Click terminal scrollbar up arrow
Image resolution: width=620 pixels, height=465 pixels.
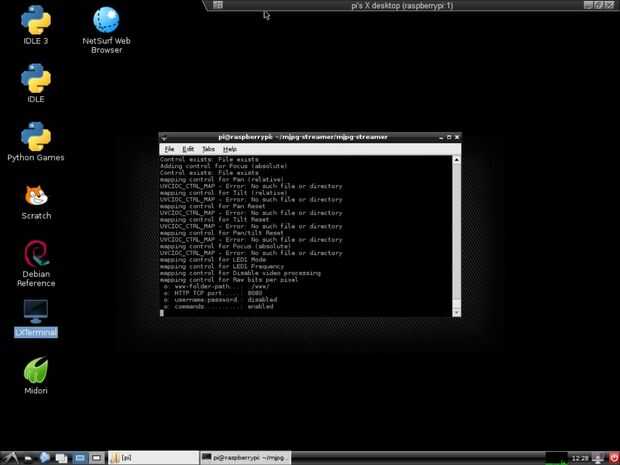point(456,159)
